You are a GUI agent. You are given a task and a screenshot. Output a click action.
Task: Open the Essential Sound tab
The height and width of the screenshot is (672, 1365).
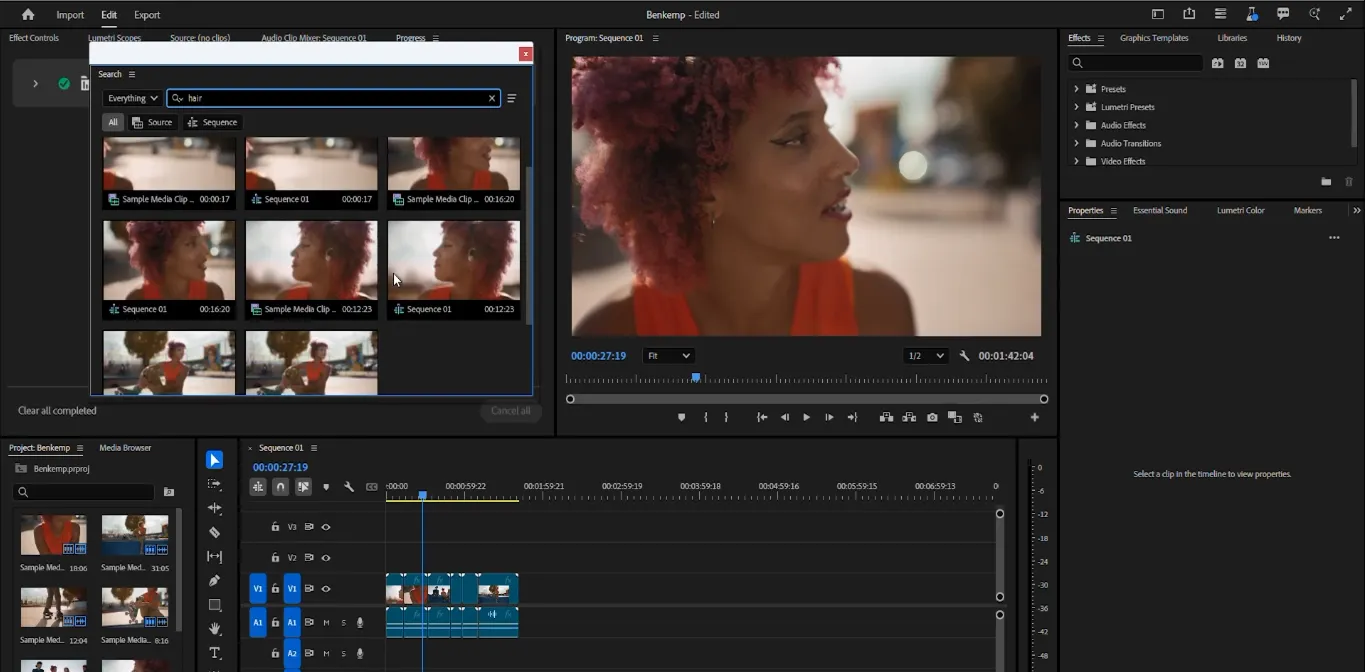click(1159, 210)
